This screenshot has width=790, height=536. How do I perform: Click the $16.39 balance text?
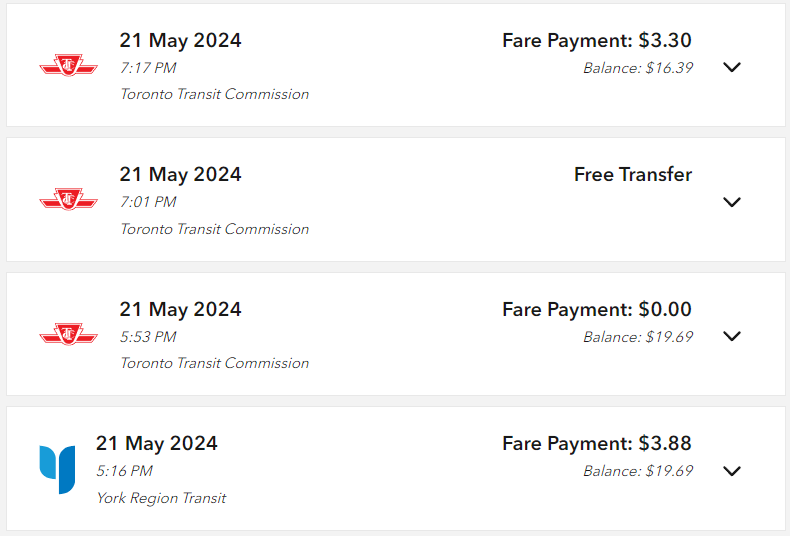pyautogui.click(x=638, y=68)
